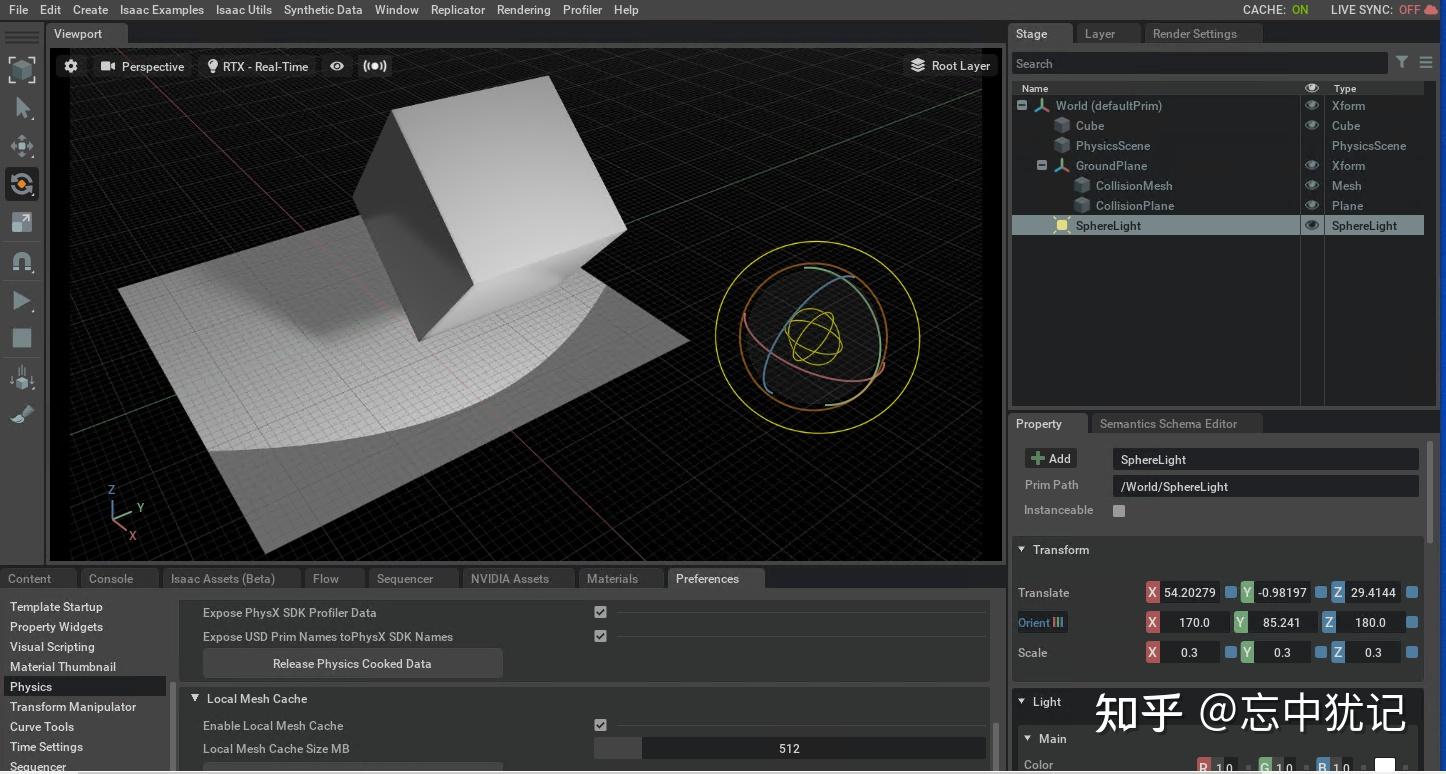The width and height of the screenshot is (1446, 774).
Task: Select Property Widgets preference category
Action: 56,627
